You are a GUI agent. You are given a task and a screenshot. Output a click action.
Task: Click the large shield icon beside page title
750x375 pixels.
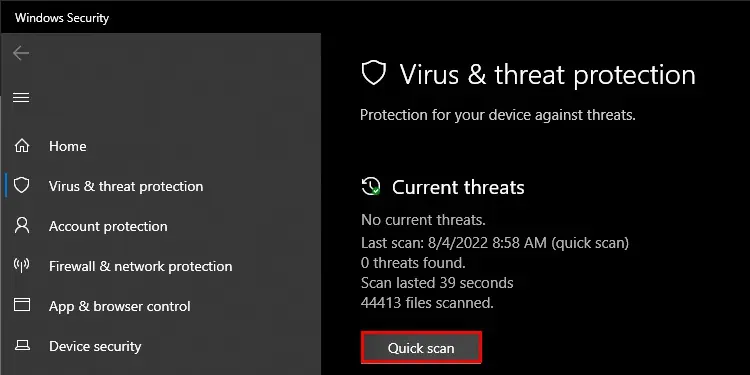[x=374, y=74]
